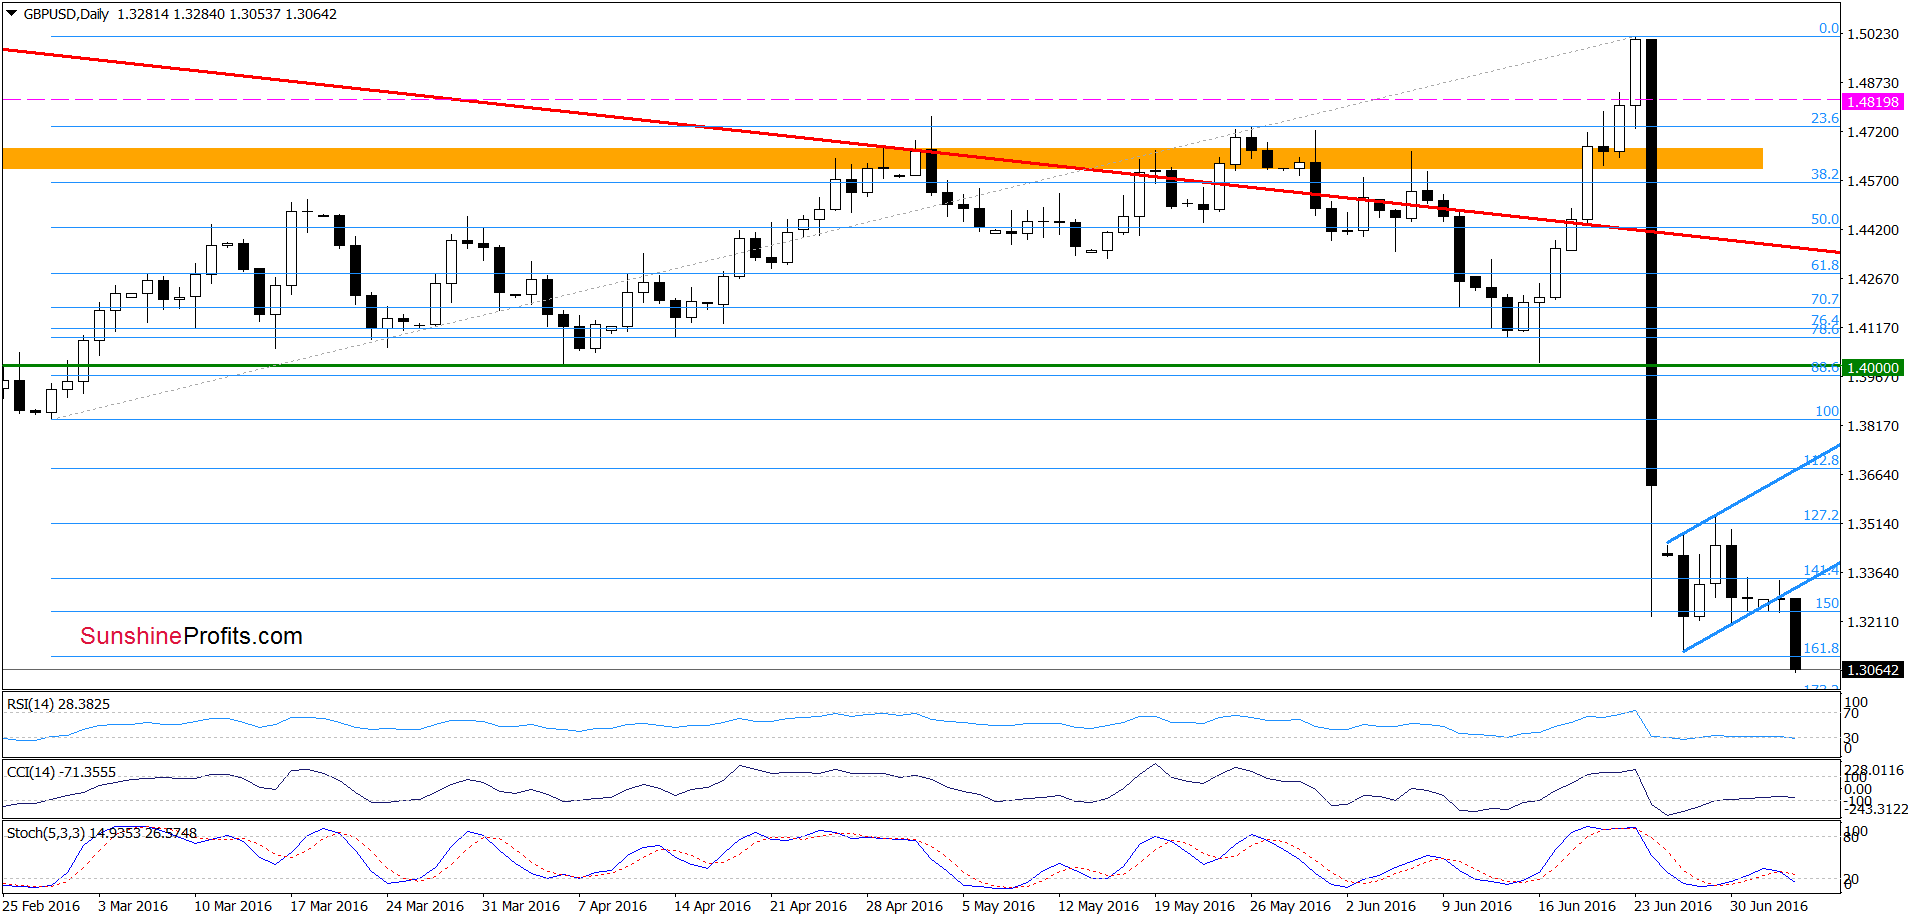Click the black 1.30642 current price label
Image resolution: width=1908 pixels, height=920 pixels.
(x=1872, y=670)
